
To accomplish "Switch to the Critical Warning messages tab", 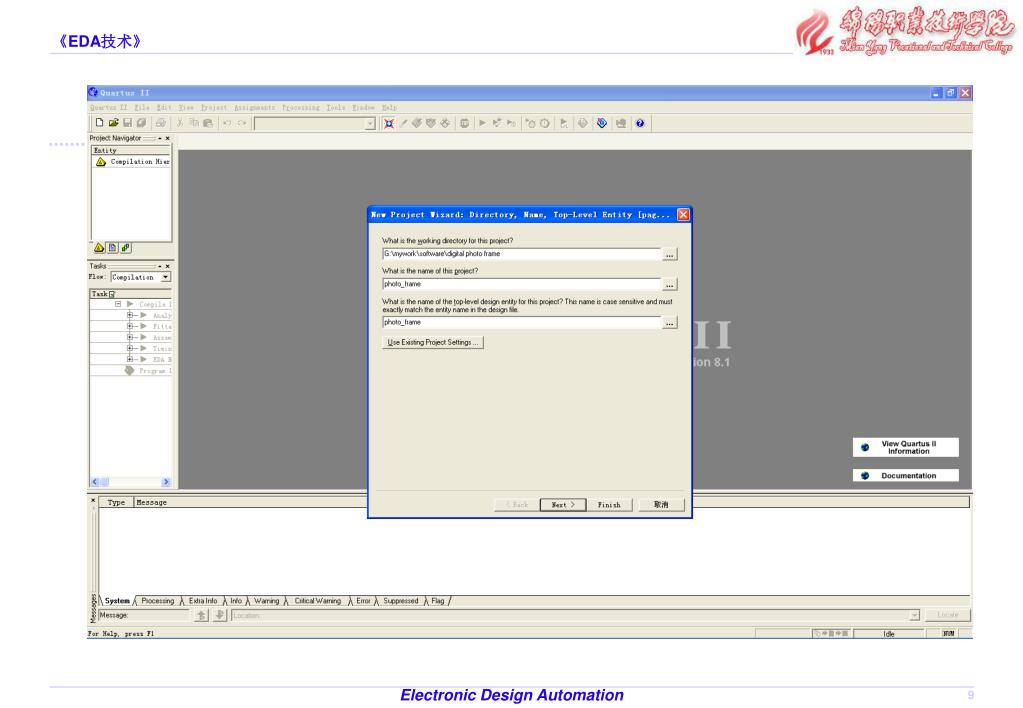I will (x=317, y=601).
